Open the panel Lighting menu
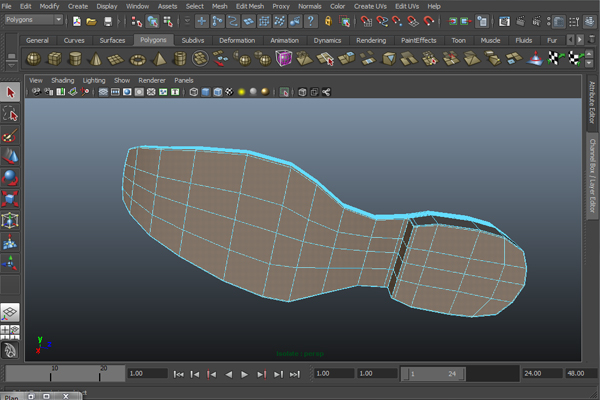 [94, 80]
